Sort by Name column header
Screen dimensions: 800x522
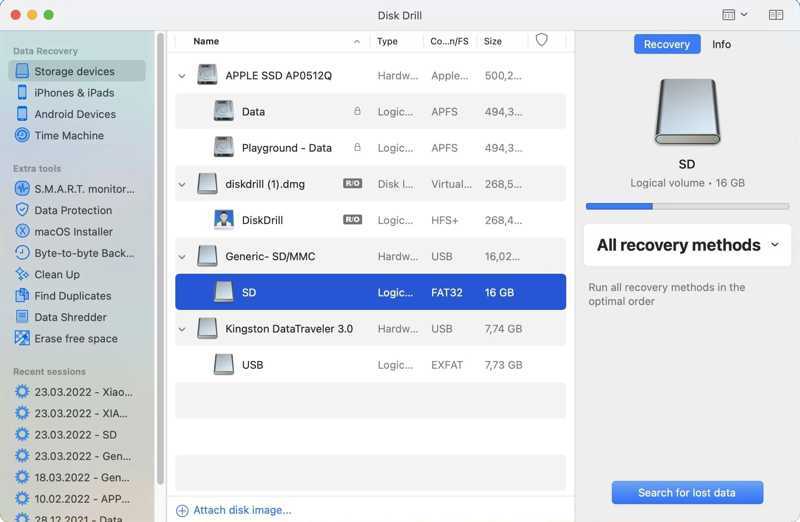click(x=206, y=41)
